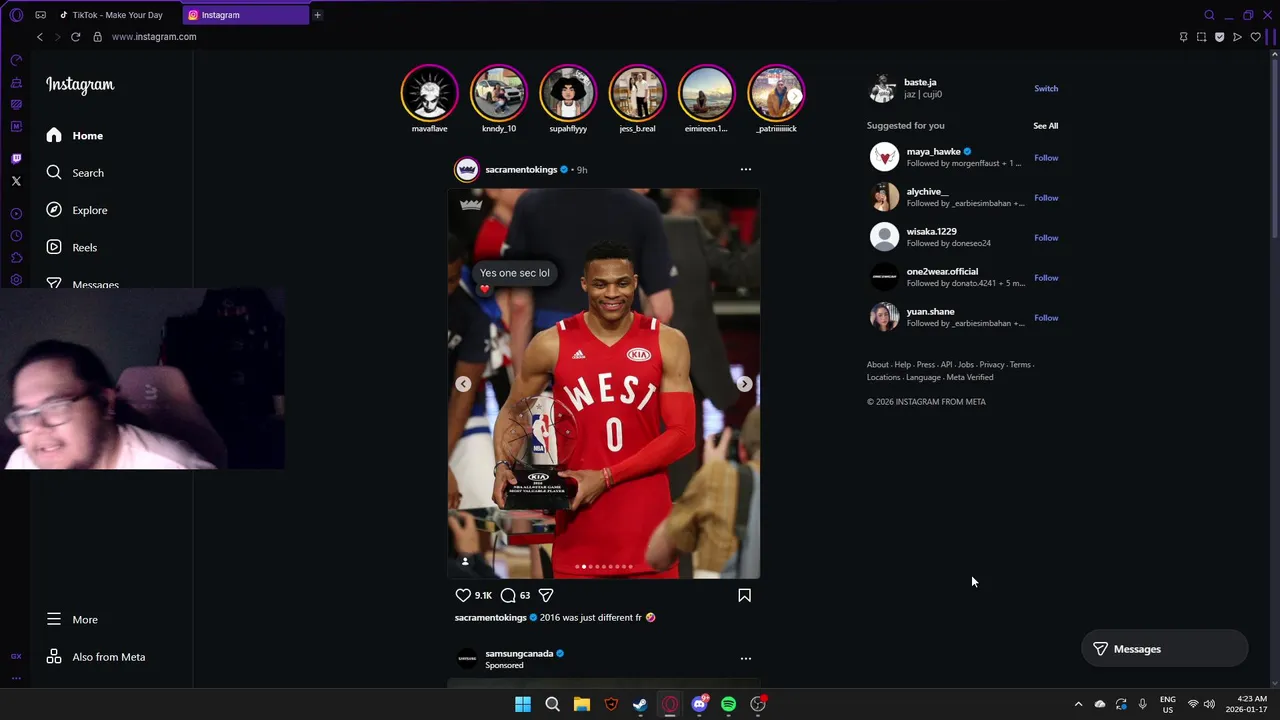Expand the More menu in Instagram sidebar
The image size is (1280, 720).
(x=72, y=620)
